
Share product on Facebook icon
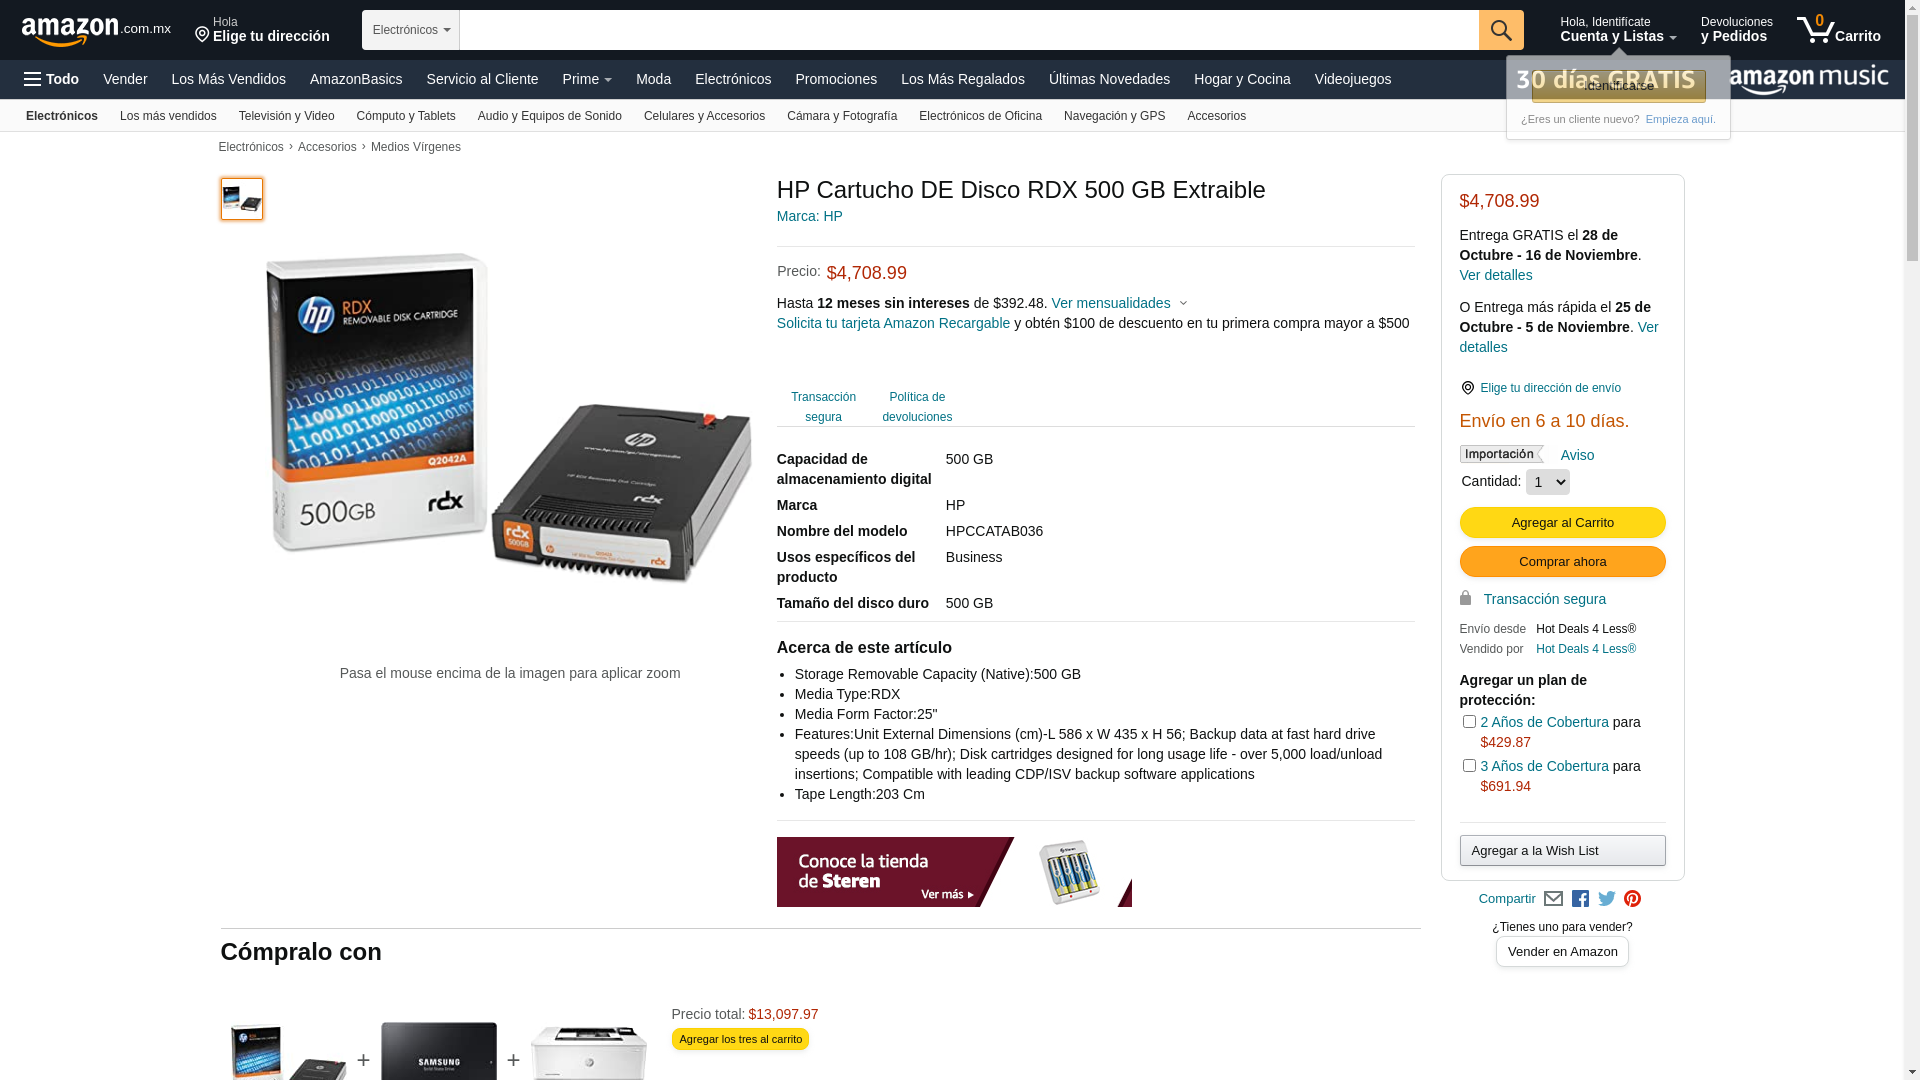click(1580, 899)
